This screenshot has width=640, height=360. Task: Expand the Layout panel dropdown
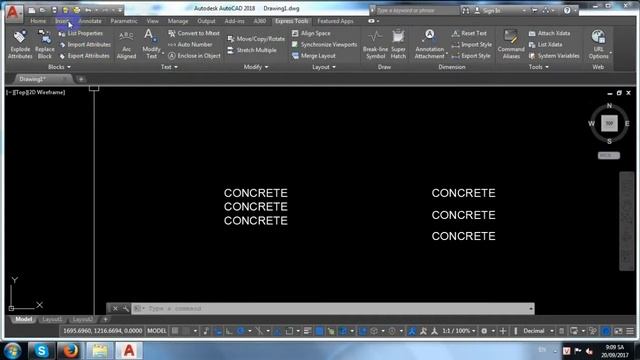[324, 67]
